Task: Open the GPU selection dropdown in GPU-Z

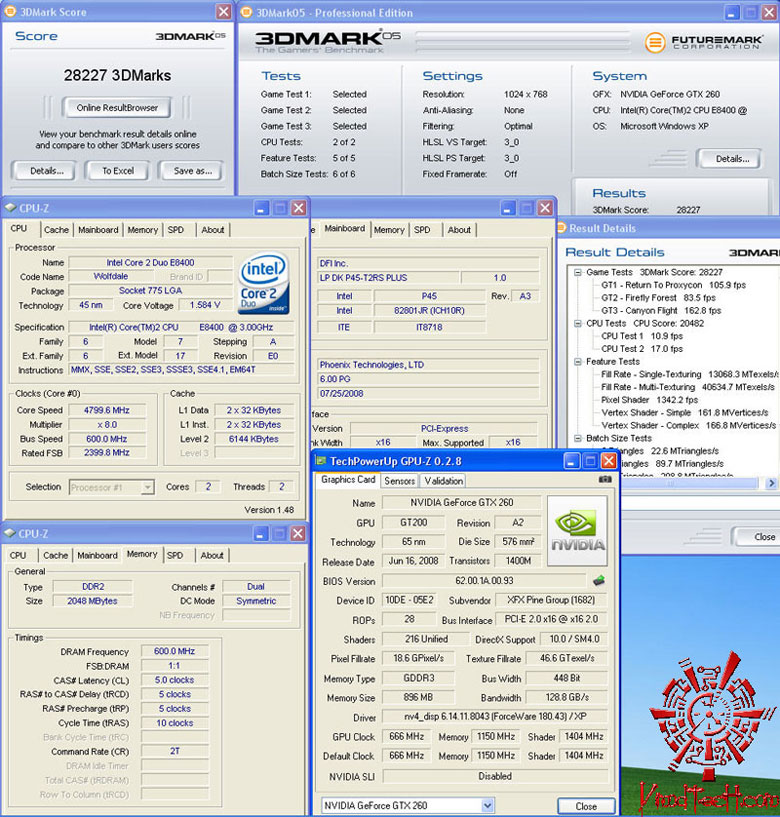Action: [487, 806]
